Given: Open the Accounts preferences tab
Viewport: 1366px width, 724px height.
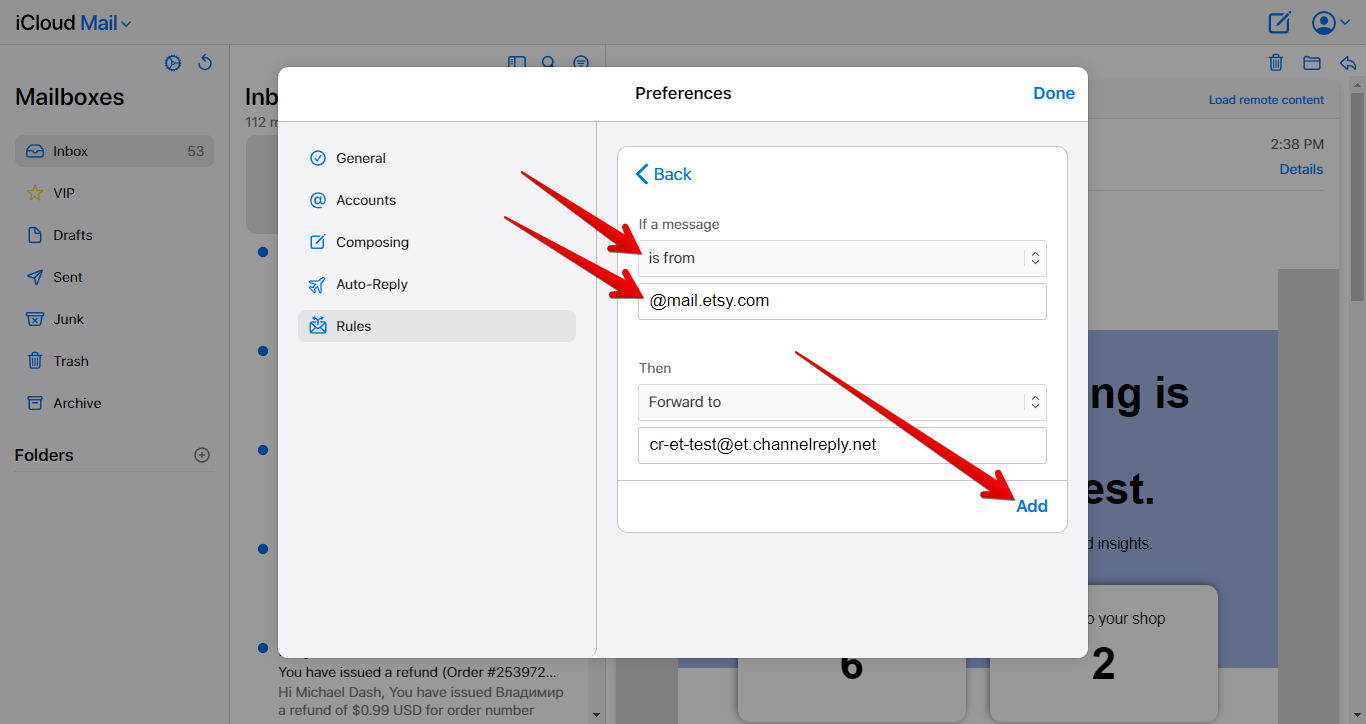Looking at the screenshot, I should [437, 200].
